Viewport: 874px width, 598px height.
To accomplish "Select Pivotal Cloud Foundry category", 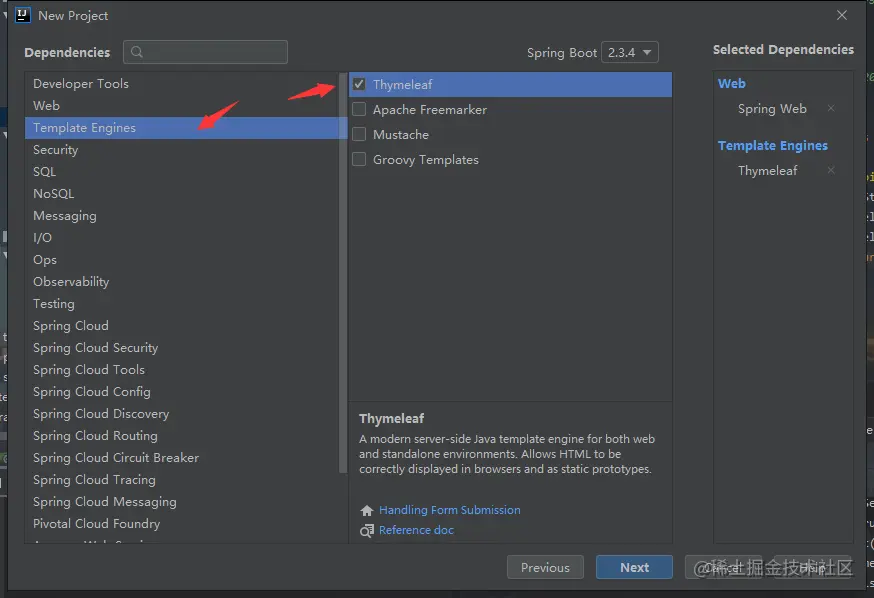I will pyautogui.click(x=182, y=524).
